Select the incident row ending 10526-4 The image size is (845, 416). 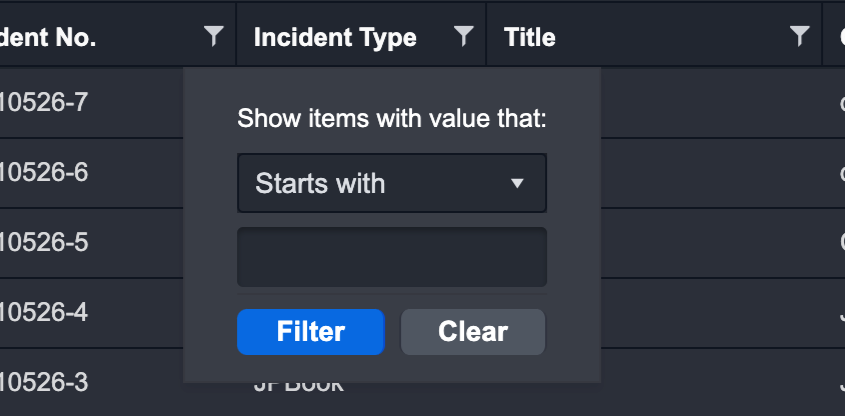[44, 312]
